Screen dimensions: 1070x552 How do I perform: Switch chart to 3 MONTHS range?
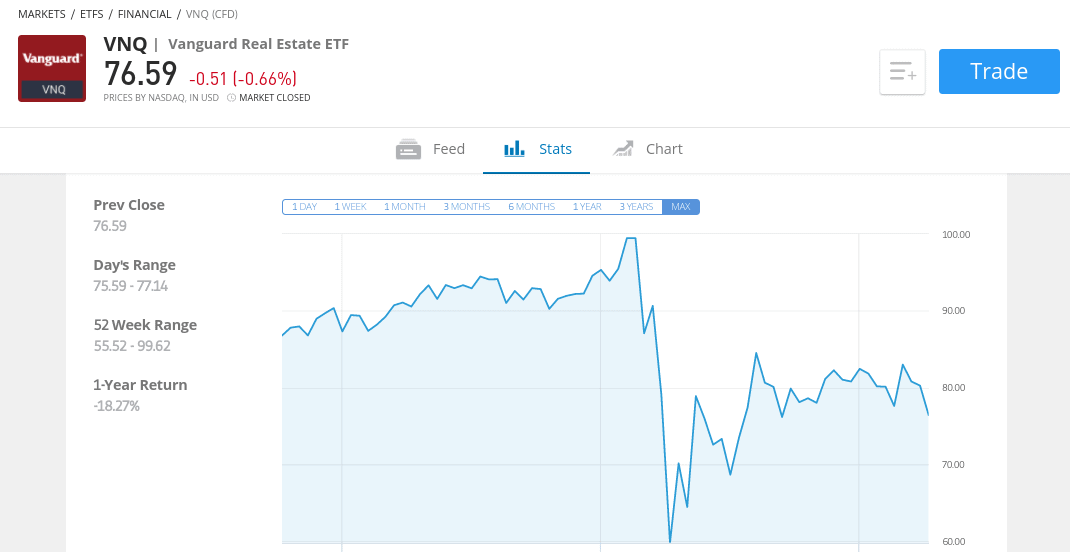click(x=467, y=207)
